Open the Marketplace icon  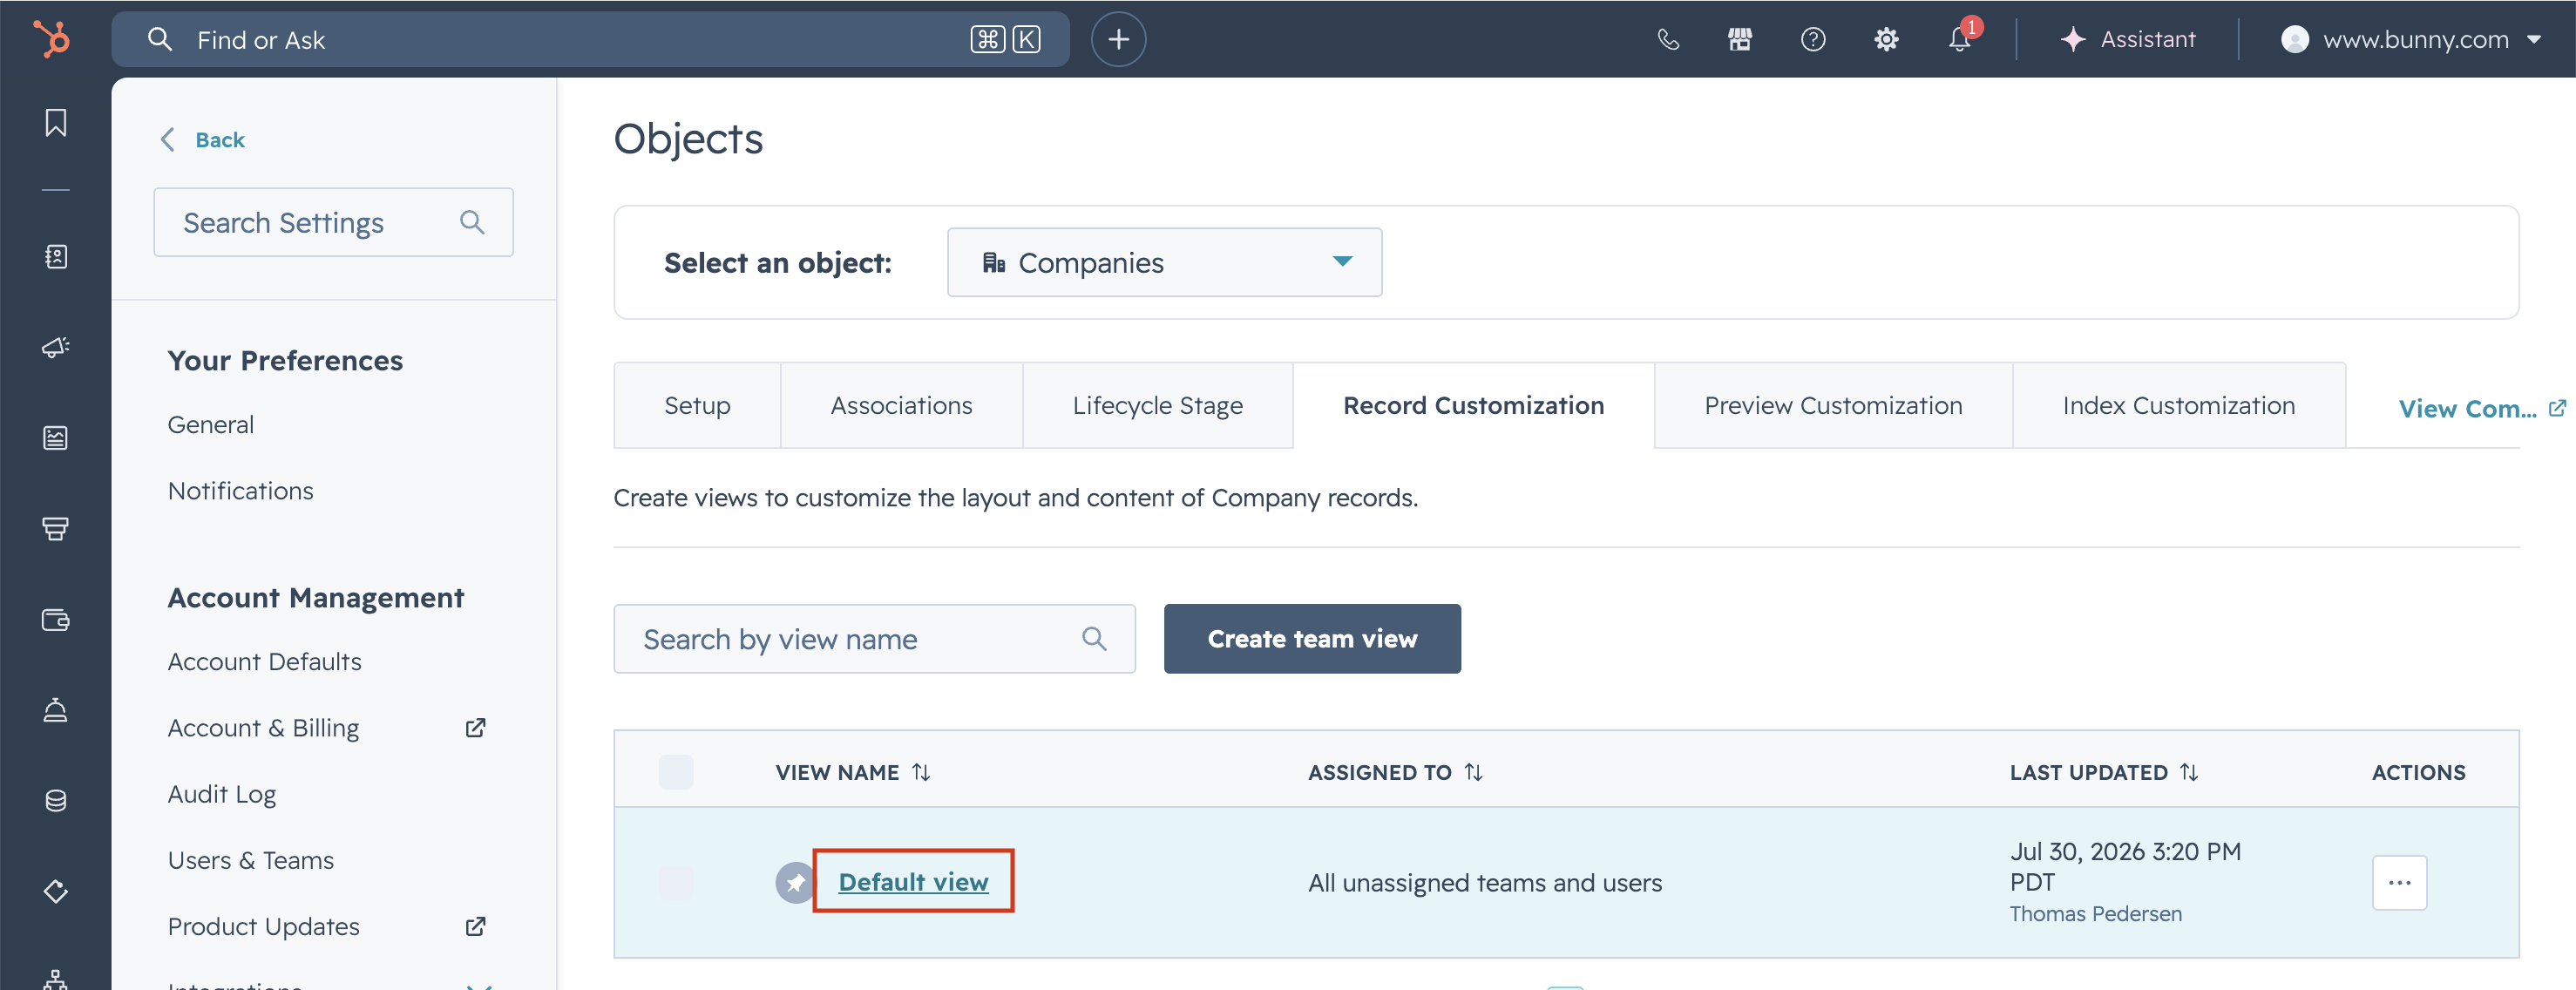point(1740,39)
